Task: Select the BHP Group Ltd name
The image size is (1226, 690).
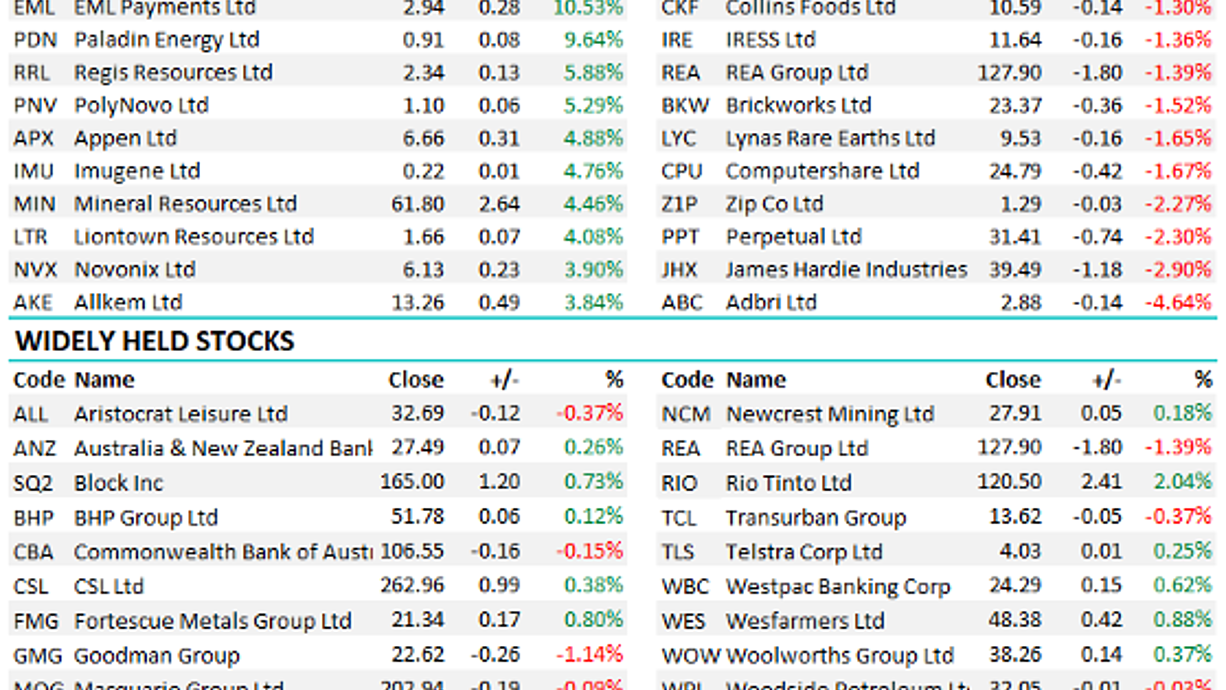Action: coord(145,518)
